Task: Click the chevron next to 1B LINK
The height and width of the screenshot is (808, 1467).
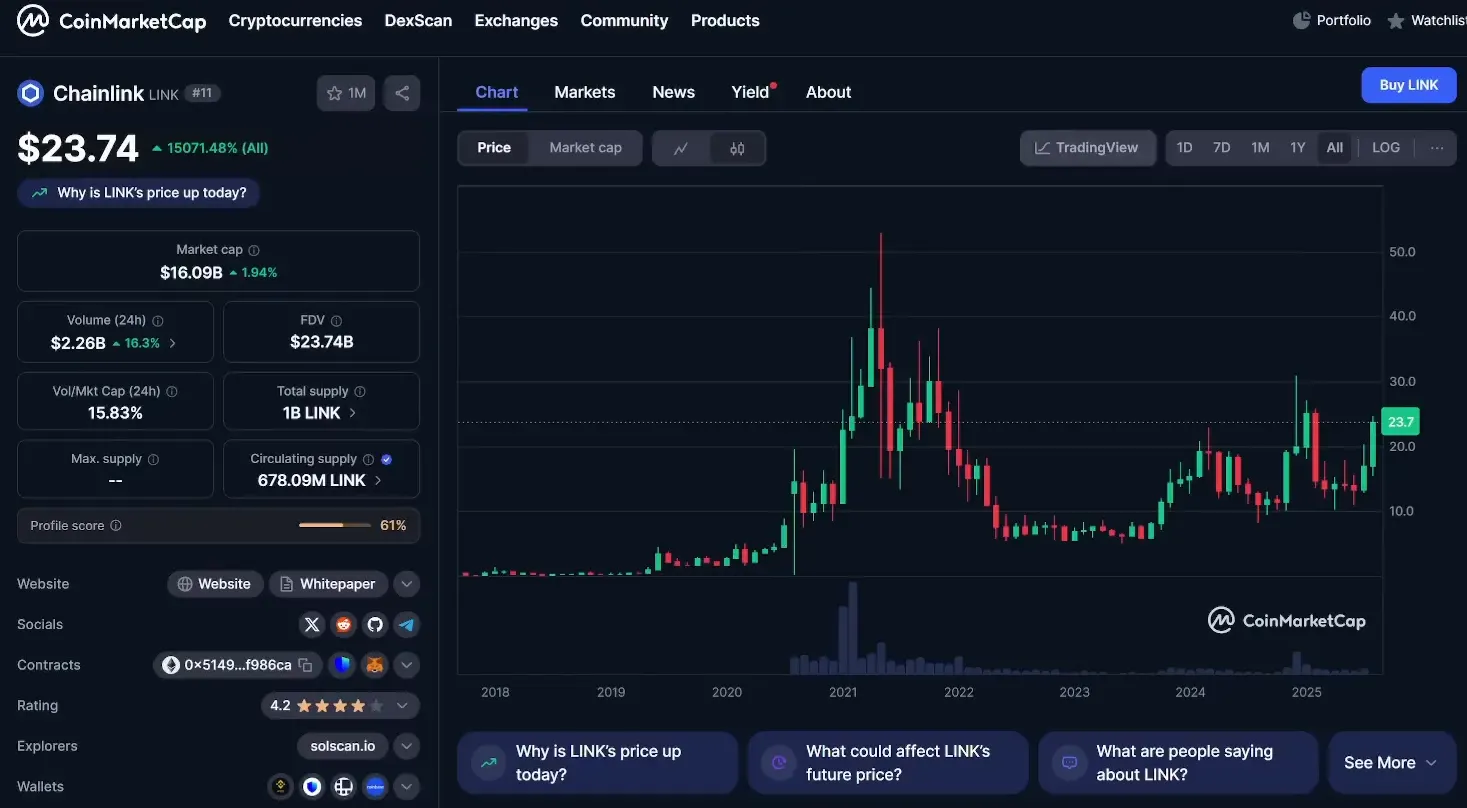Action: click(352, 413)
